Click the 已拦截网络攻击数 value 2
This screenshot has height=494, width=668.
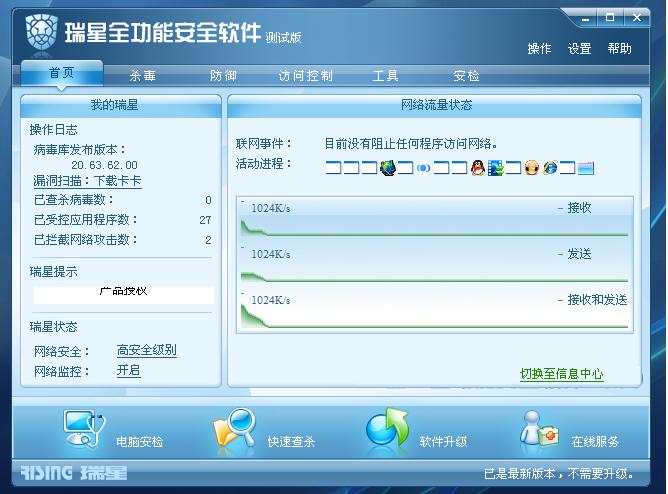208,240
